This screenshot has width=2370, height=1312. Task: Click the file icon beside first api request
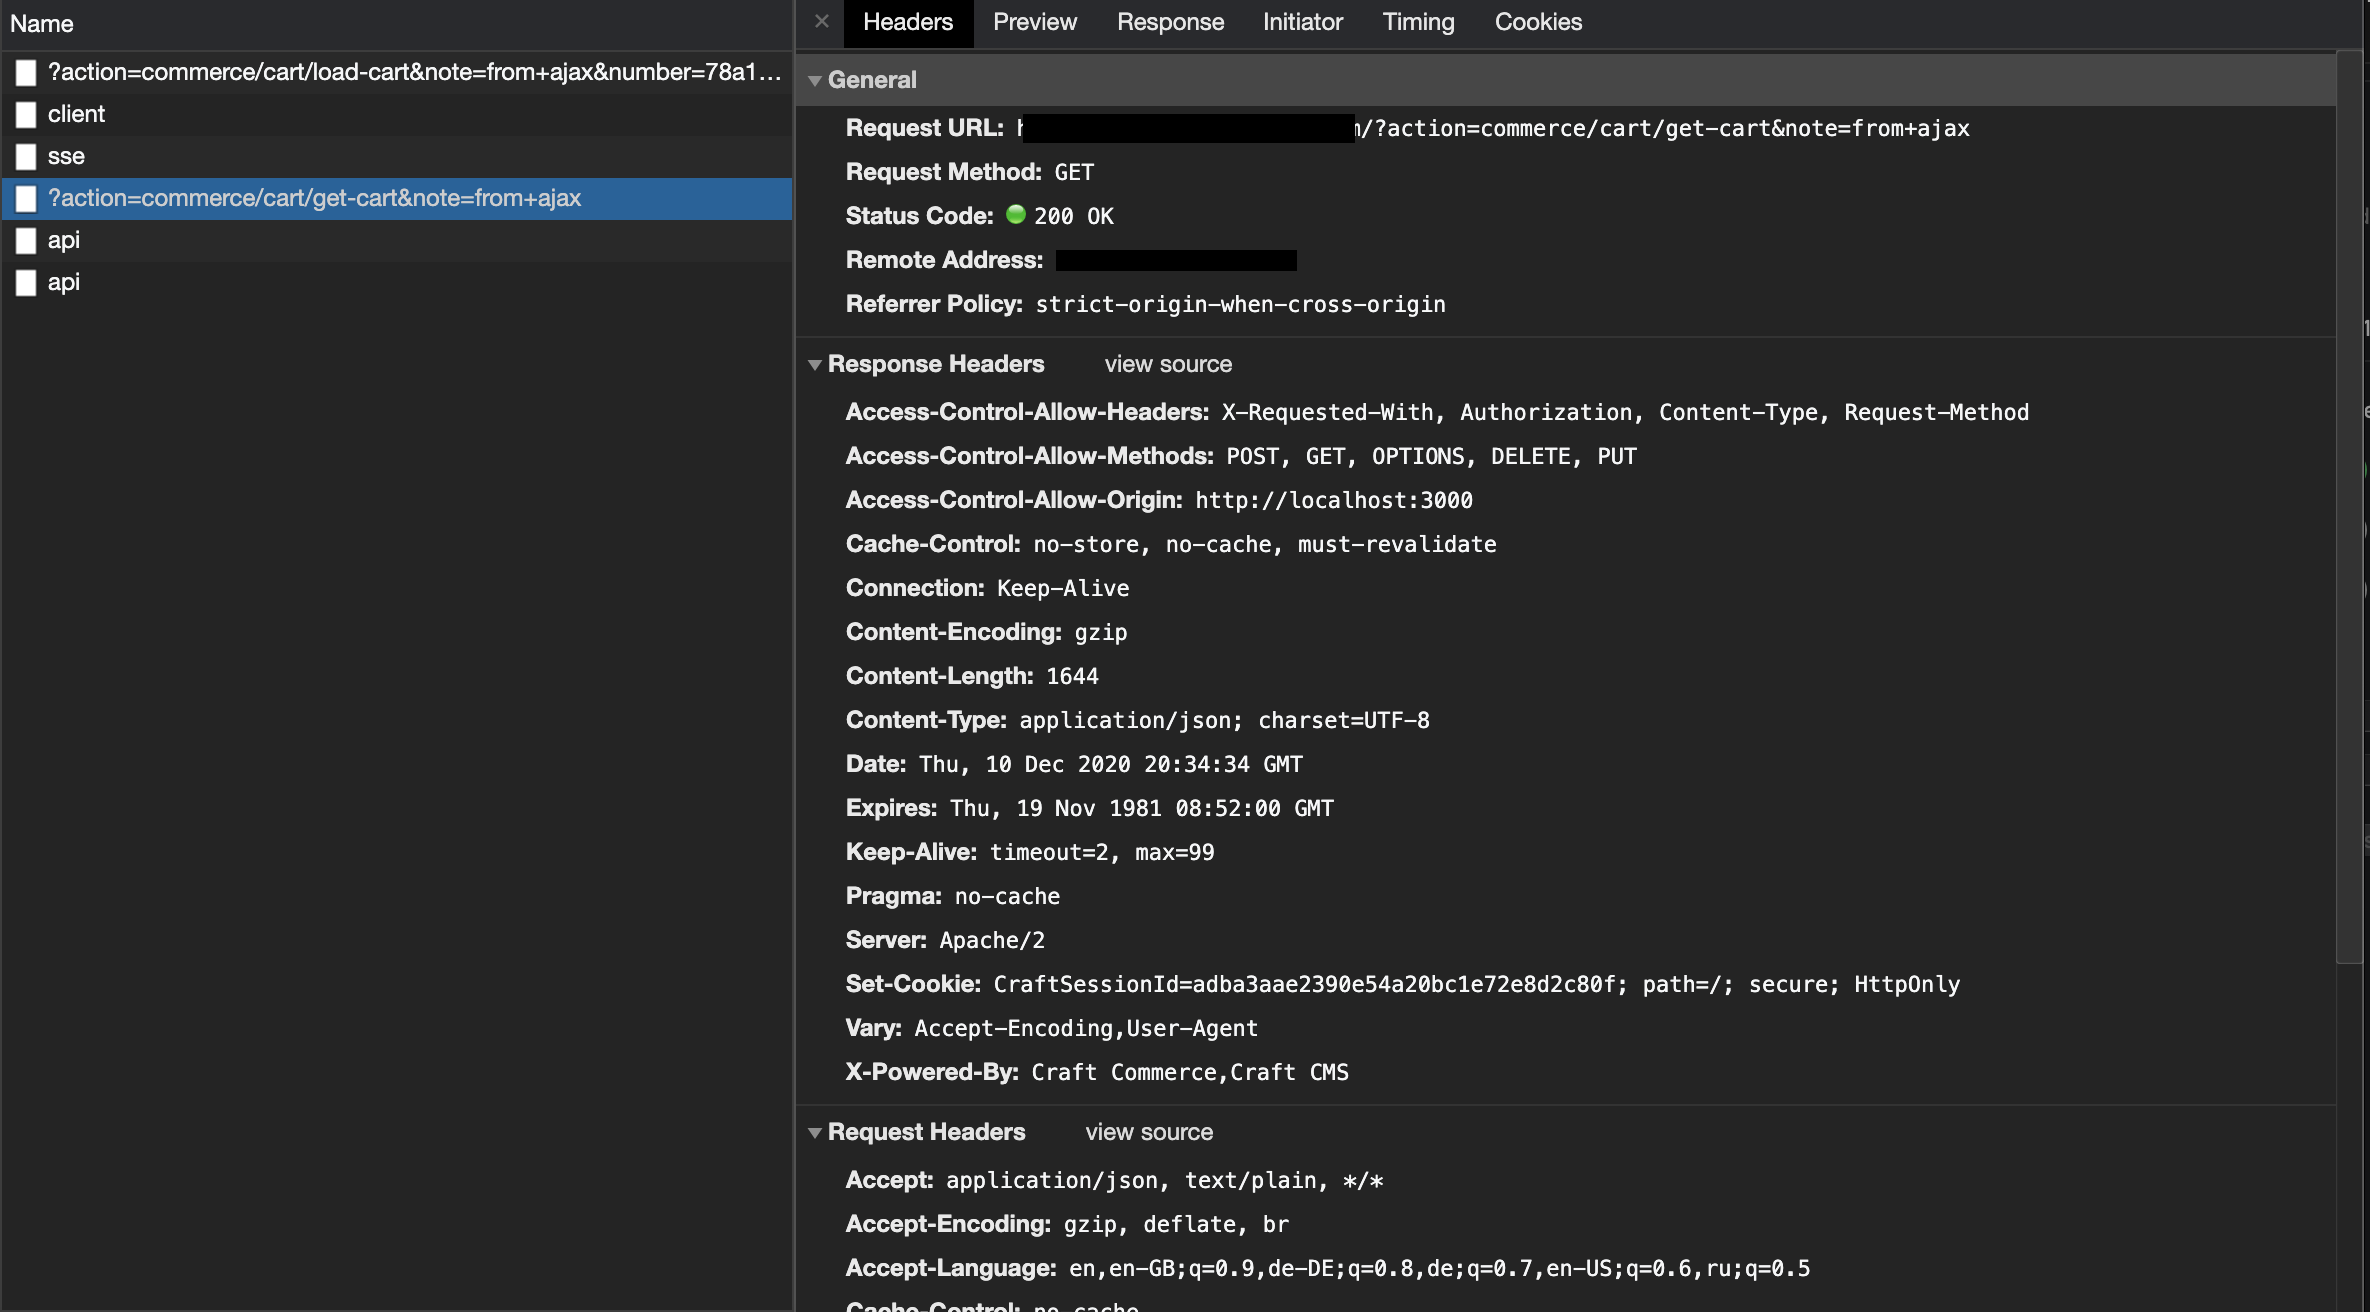[26, 240]
